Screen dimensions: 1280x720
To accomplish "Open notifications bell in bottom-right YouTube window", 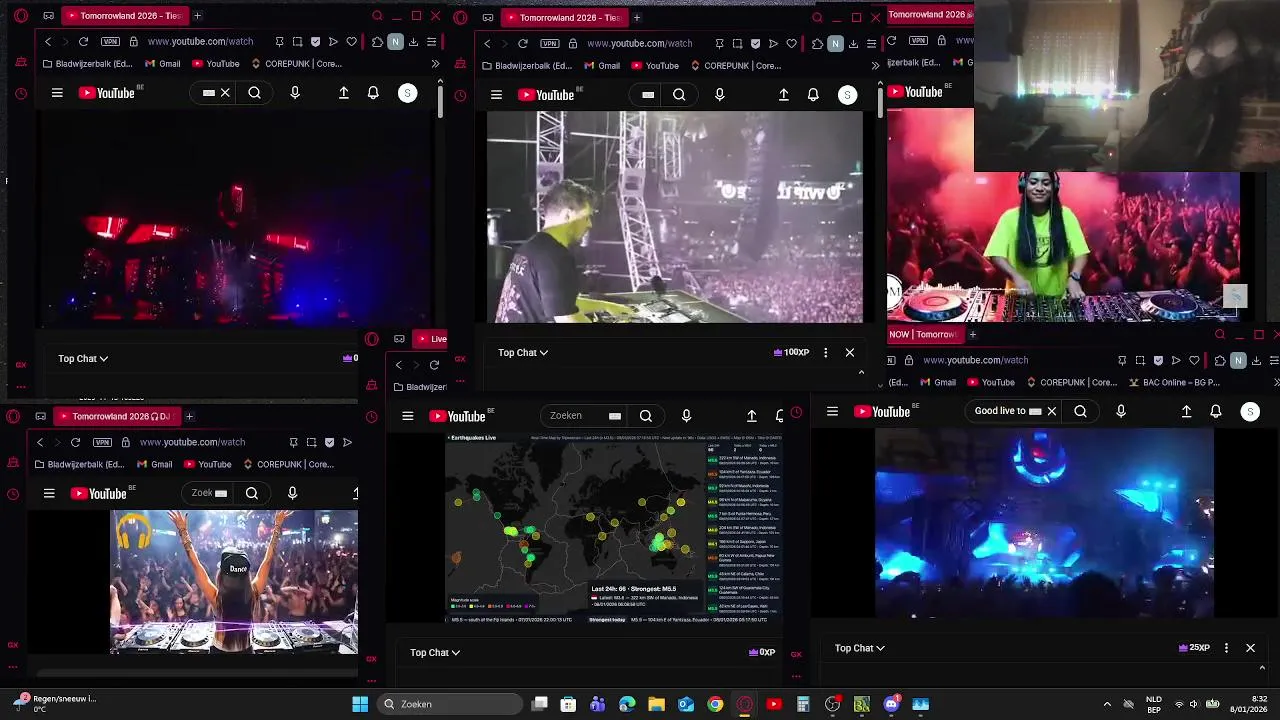I will tap(1216, 411).
